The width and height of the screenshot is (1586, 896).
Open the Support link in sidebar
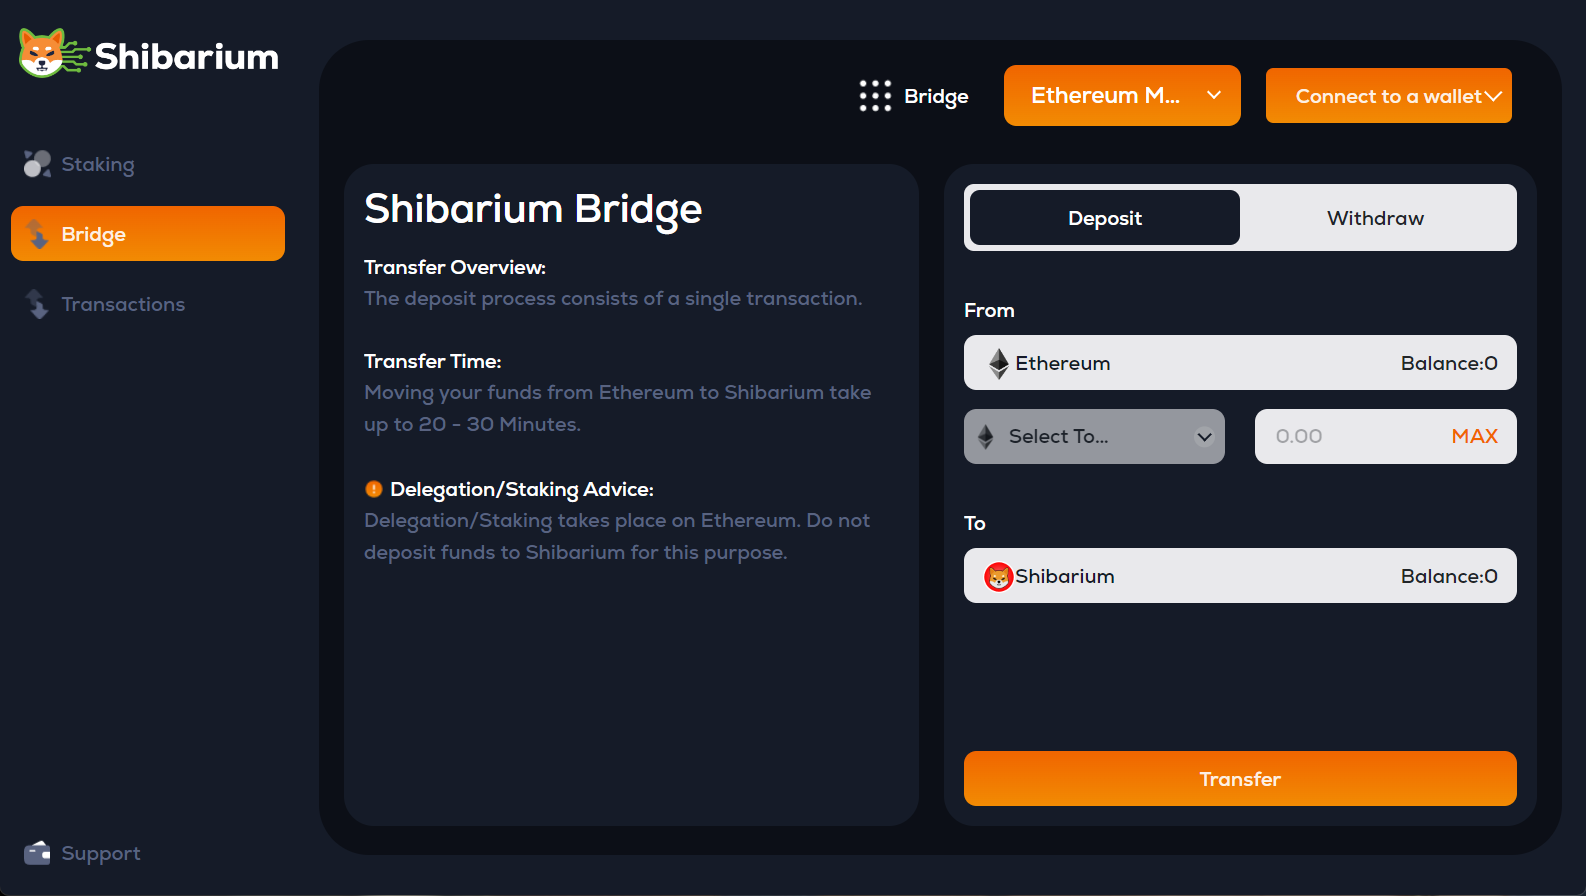(x=101, y=853)
